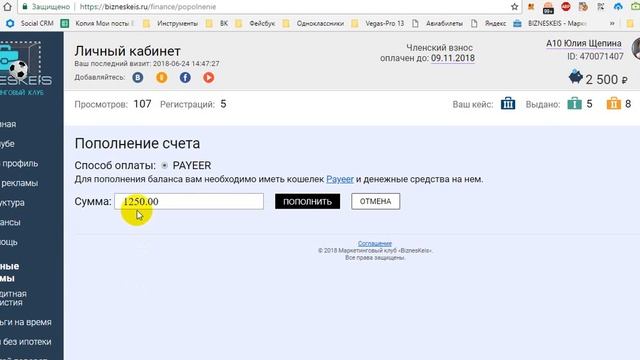Click the BiznesKeis logo in sidebar
640x360 pixels.
[25, 69]
